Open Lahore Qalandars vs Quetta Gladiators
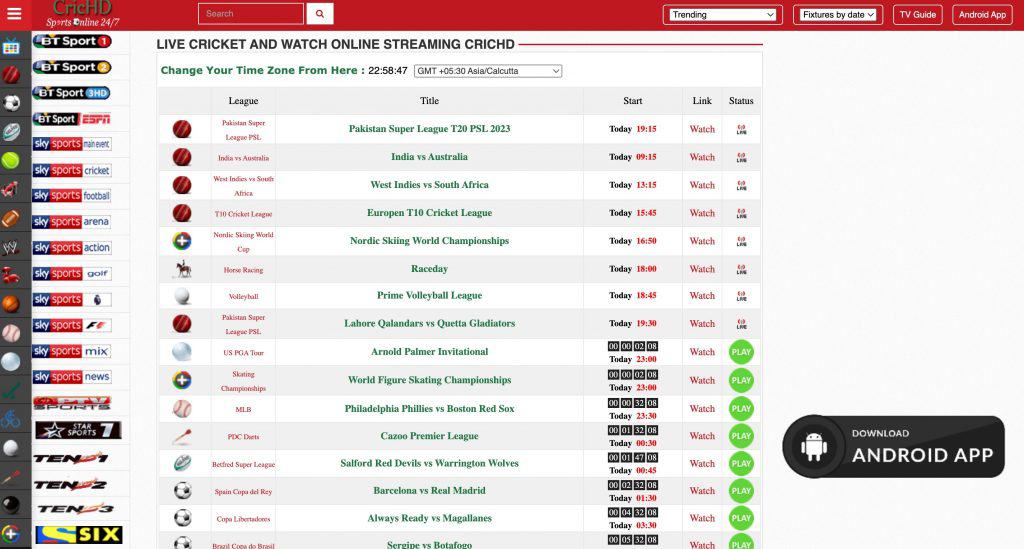The height and width of the screenshot is (549, 1024). pyautogui.click(x=429, y=323)
